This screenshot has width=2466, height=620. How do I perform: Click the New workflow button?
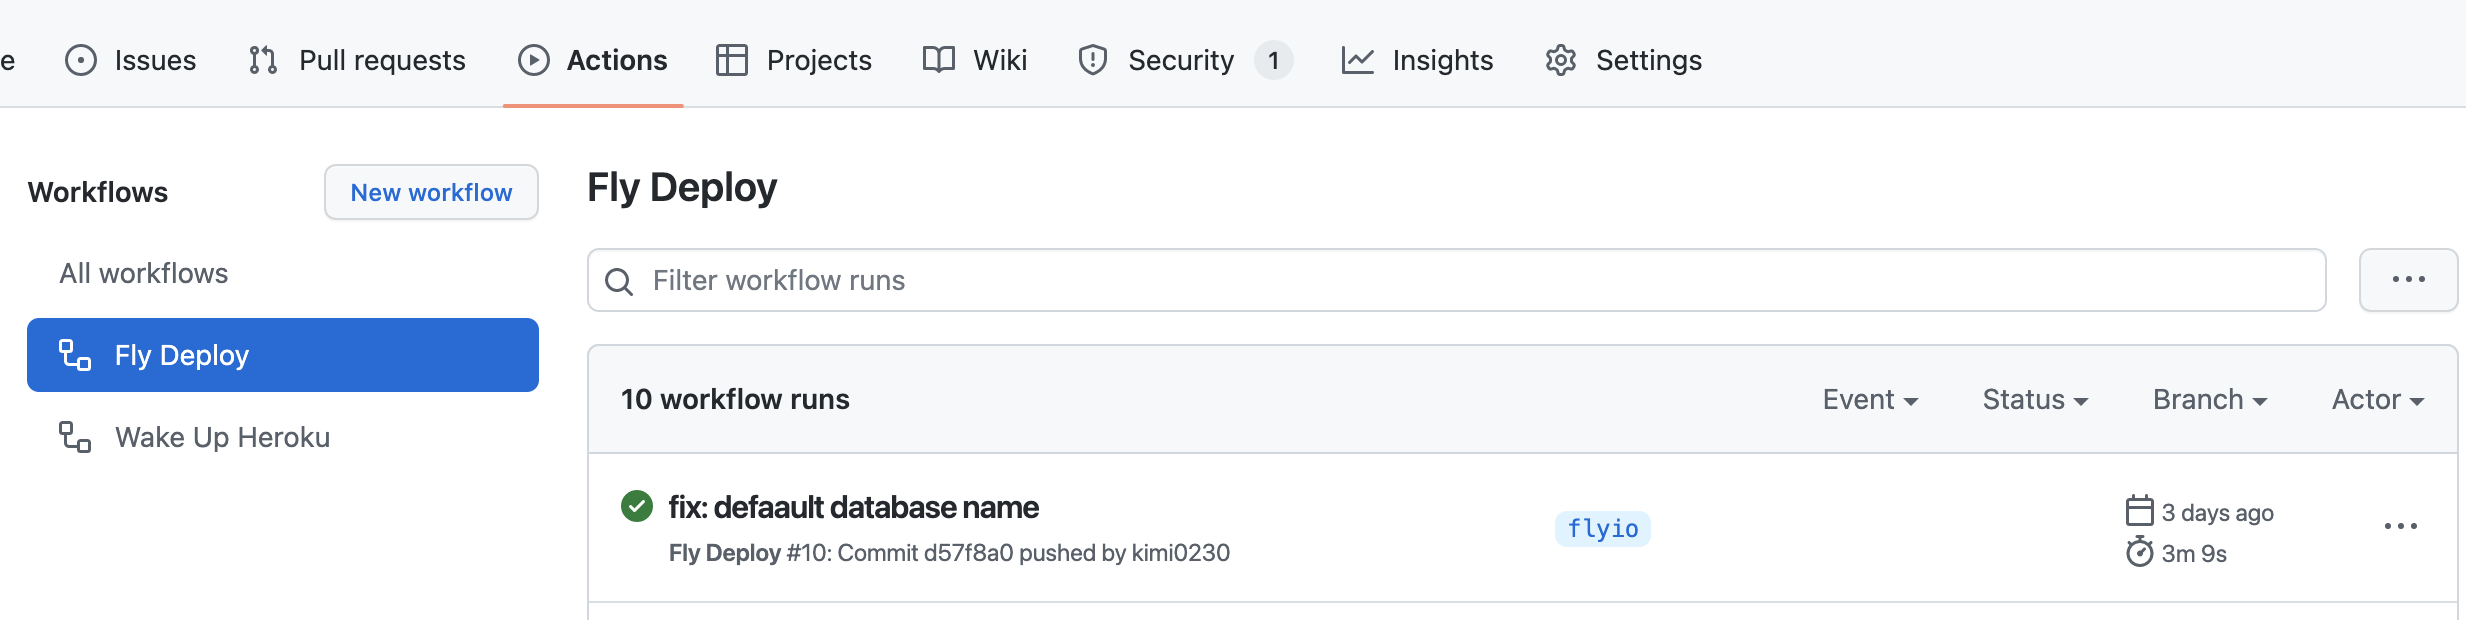(x=431, y=192)
